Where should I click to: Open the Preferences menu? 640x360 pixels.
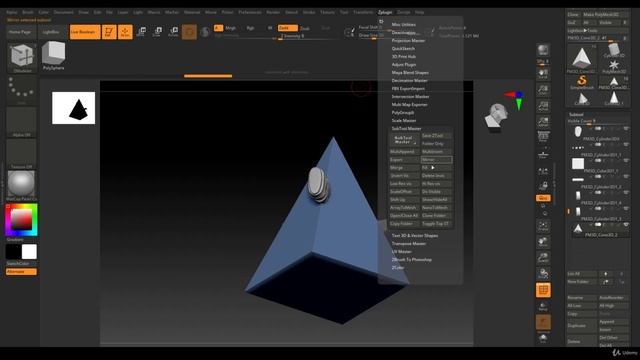(250, 12)
